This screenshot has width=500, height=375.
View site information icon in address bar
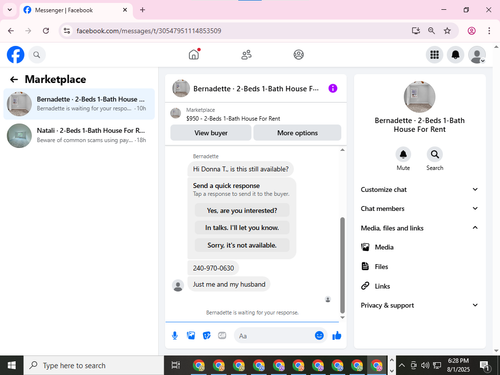point(67,31)
